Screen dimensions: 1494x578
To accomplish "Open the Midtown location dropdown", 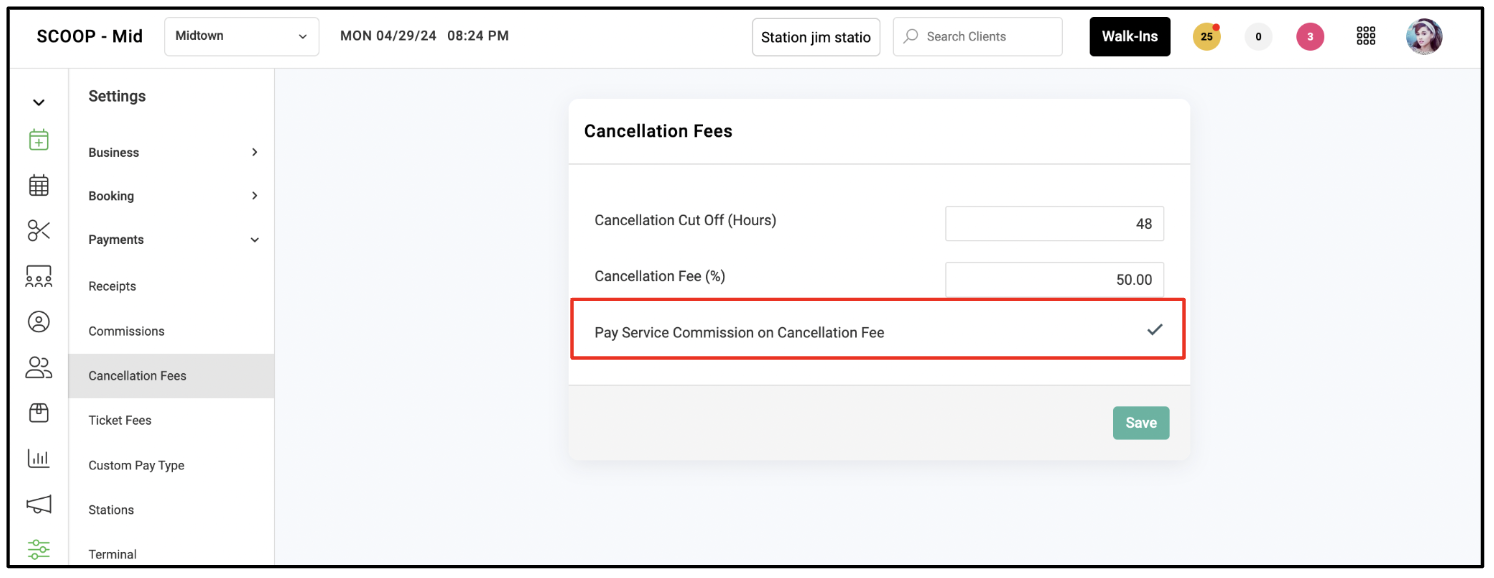I will click(241, 36).
